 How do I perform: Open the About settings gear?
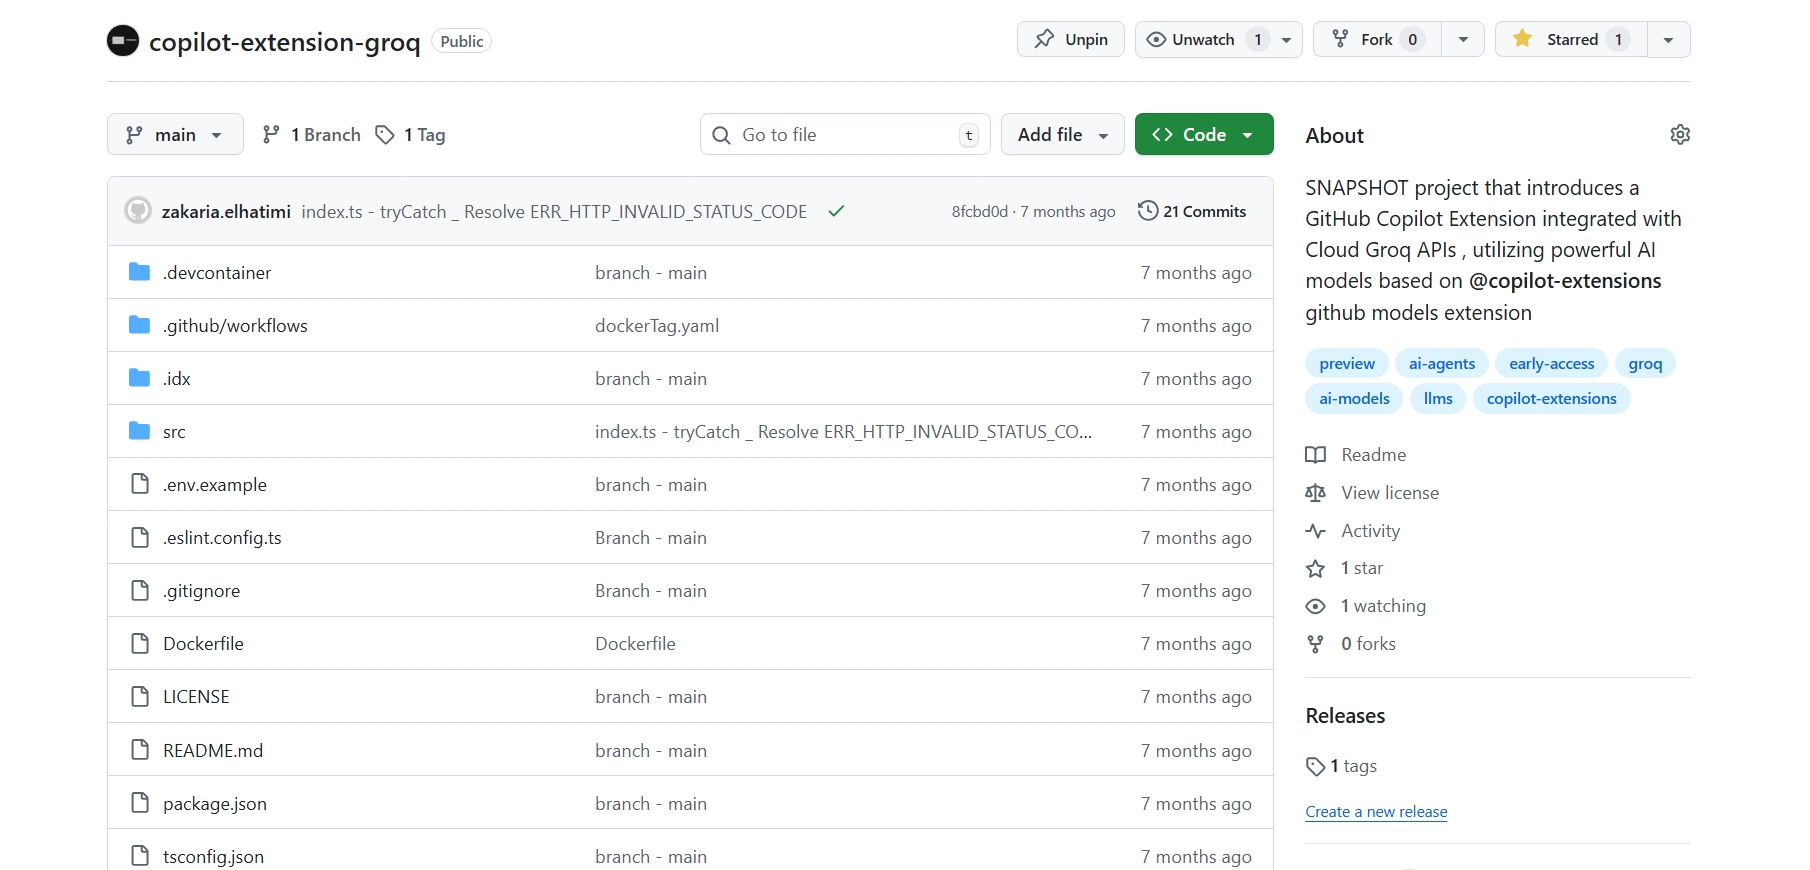[x=1680, y=135]
